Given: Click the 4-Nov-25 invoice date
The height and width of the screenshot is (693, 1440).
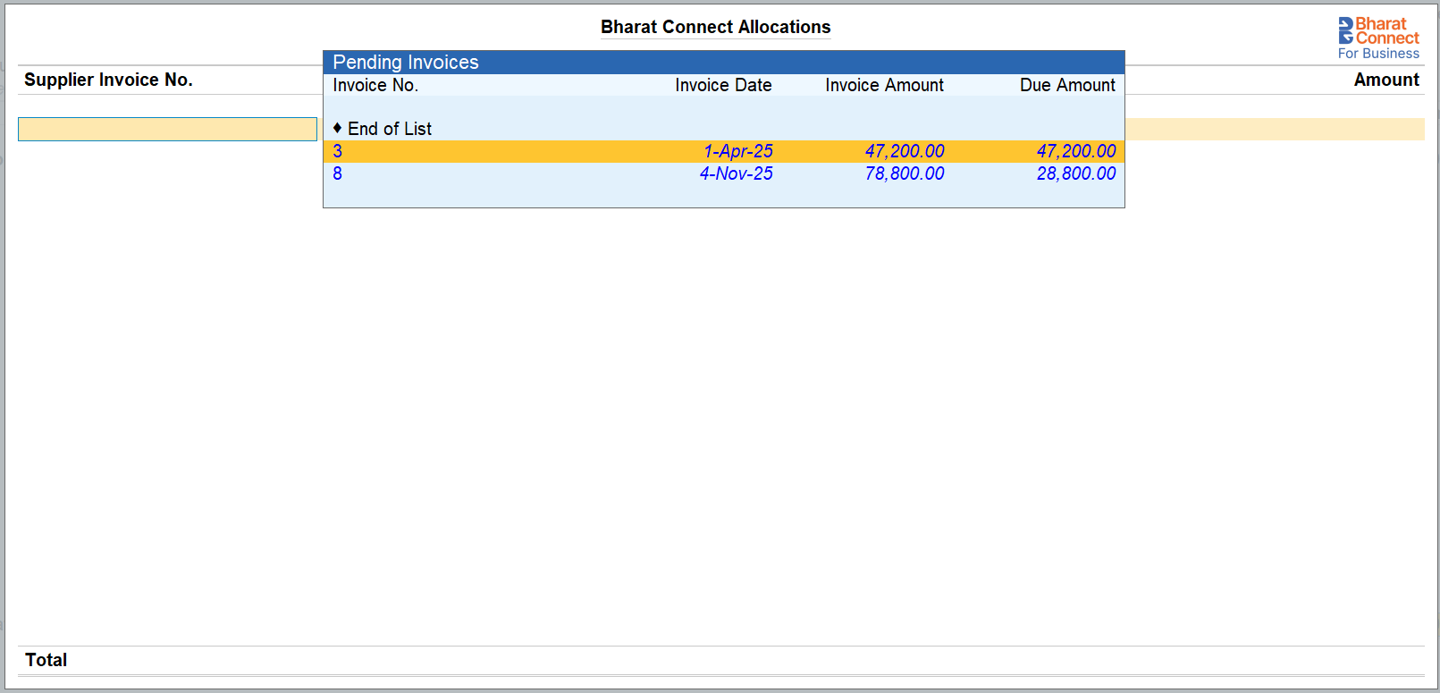Looking at the screenshot, I should 736,174.
